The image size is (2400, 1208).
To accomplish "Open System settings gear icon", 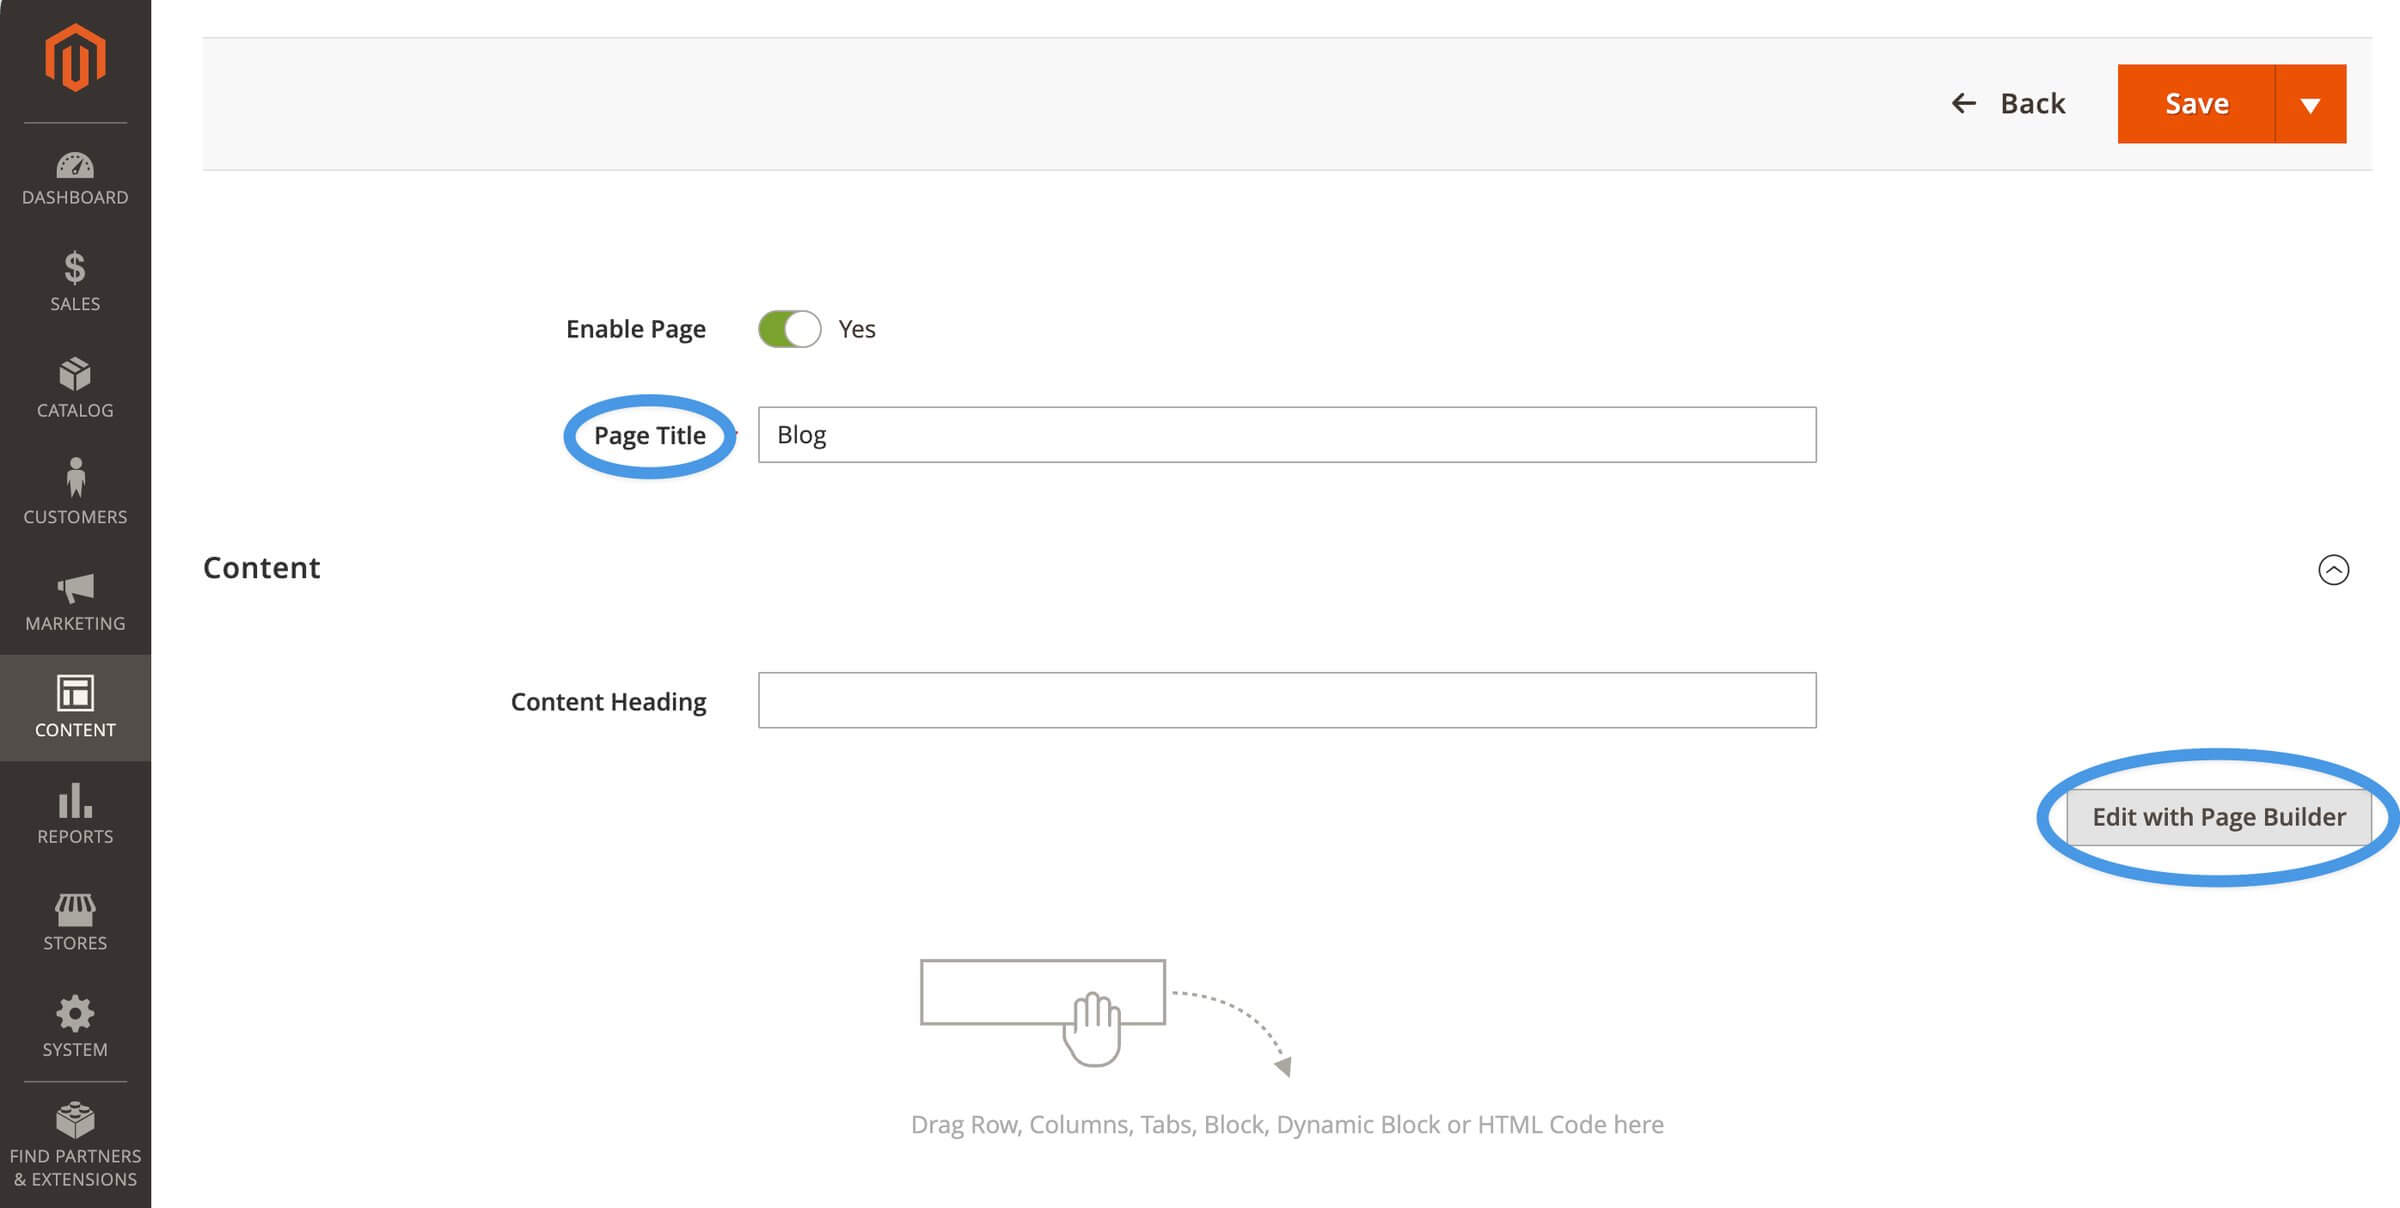I will pos(75,1024).
